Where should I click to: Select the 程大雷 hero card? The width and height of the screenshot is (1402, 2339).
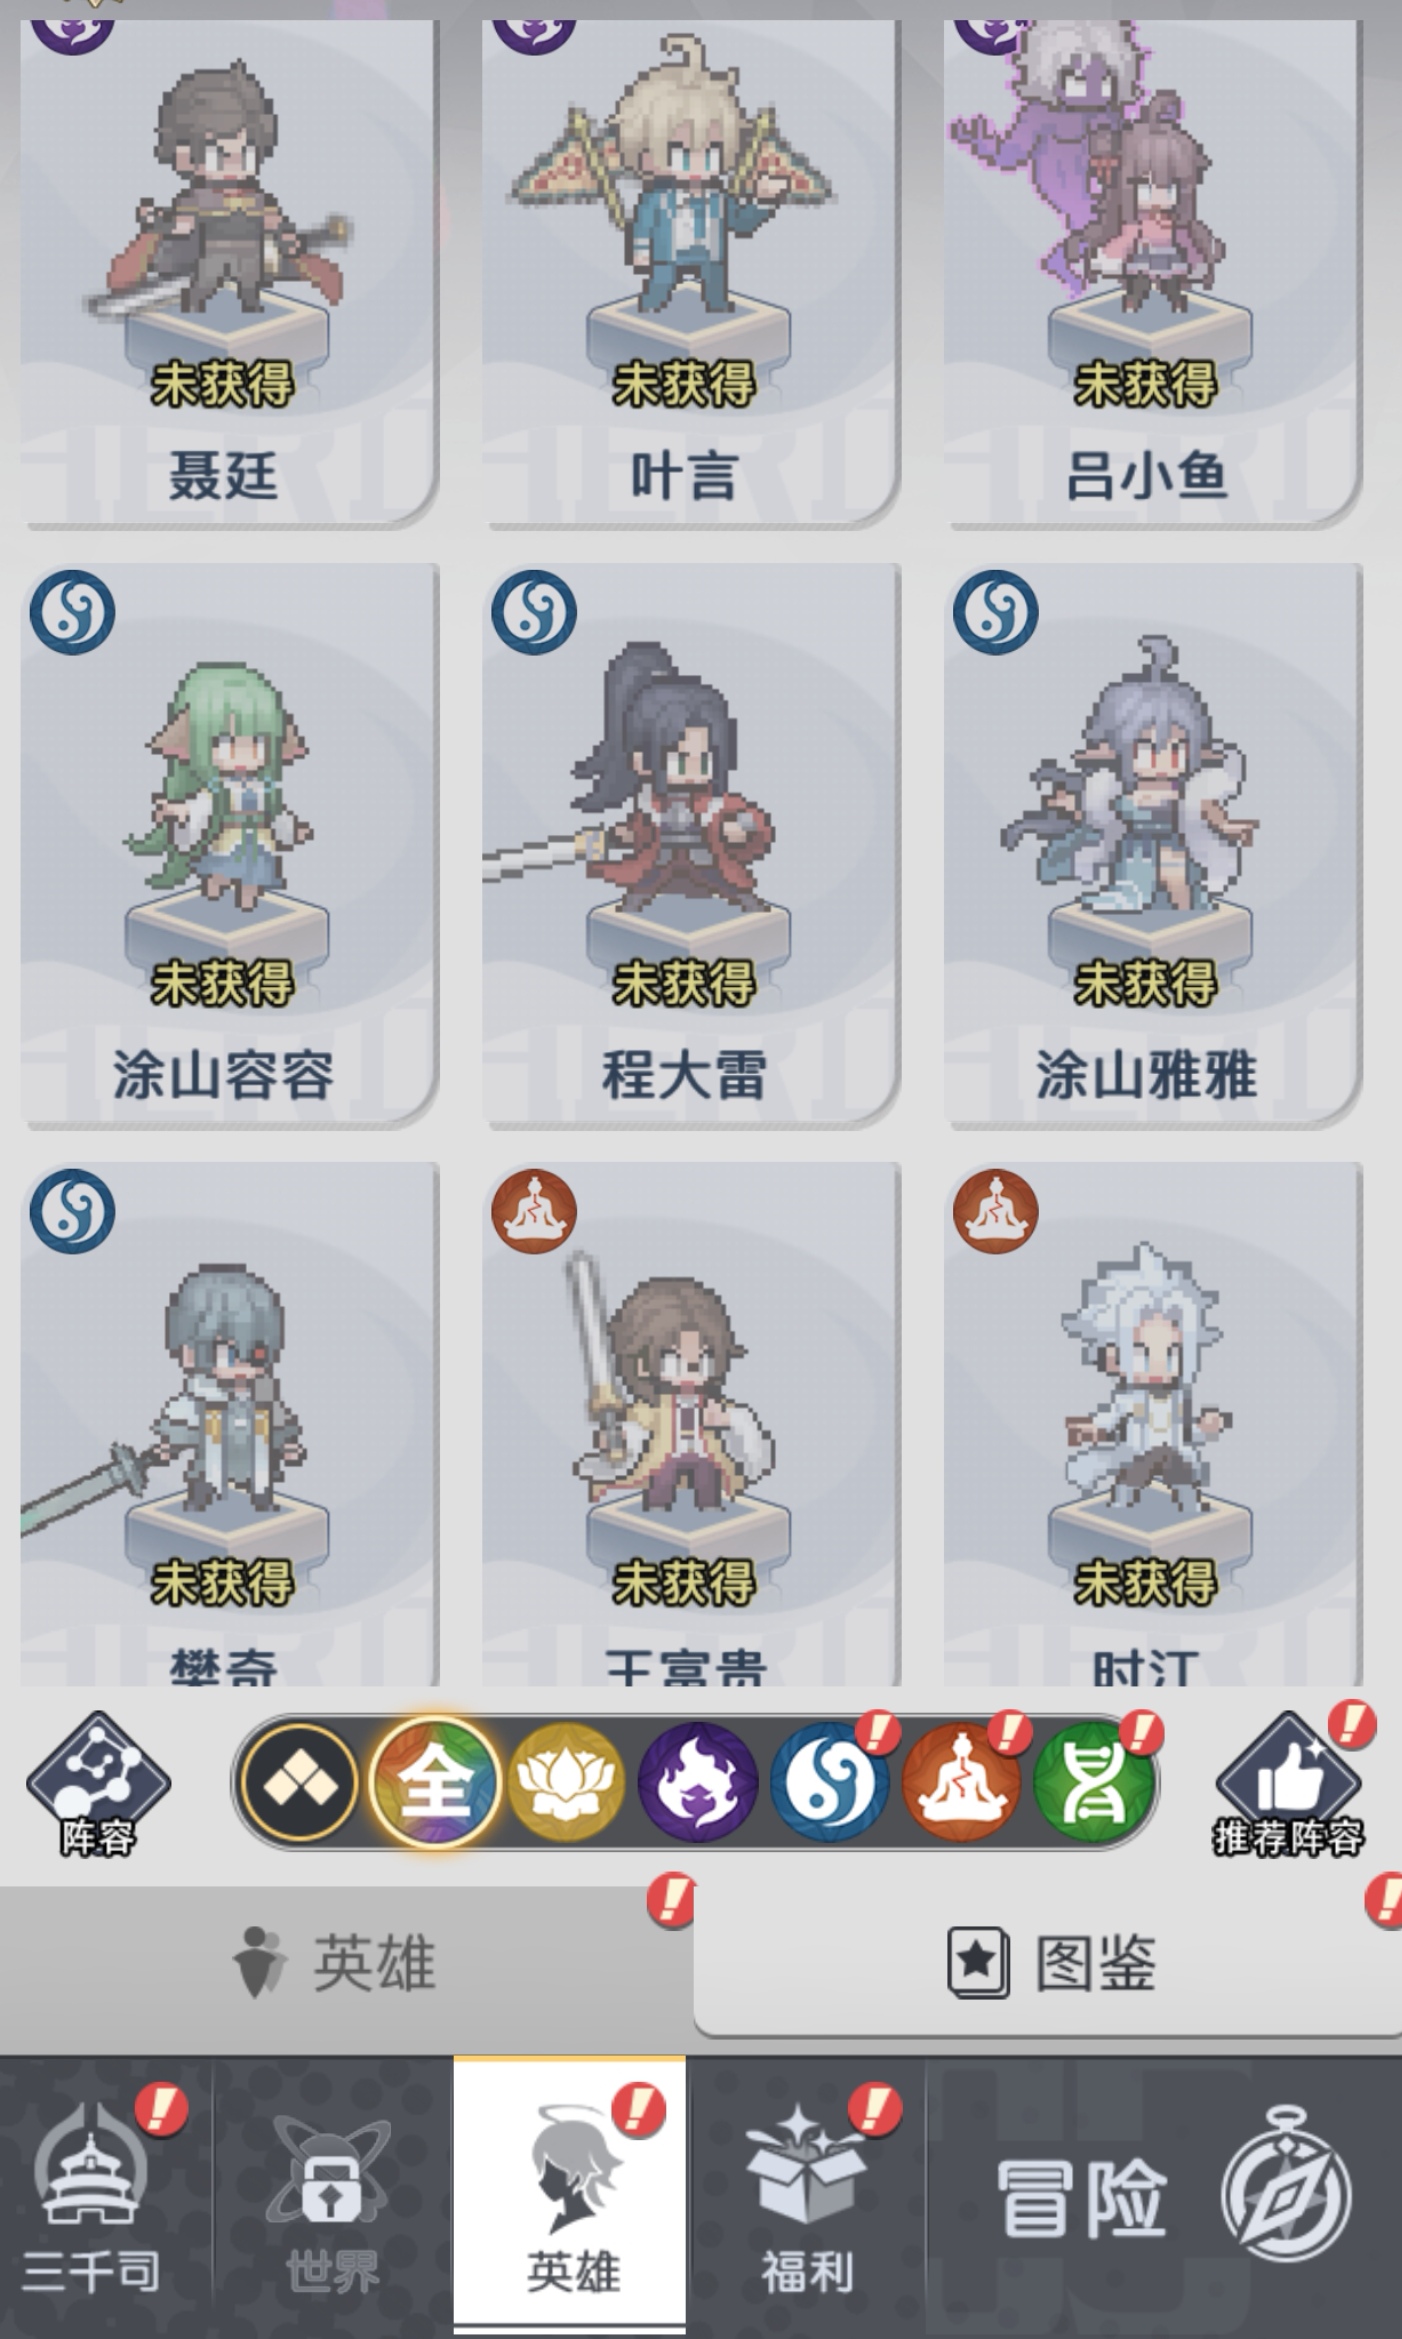point(691,845)
